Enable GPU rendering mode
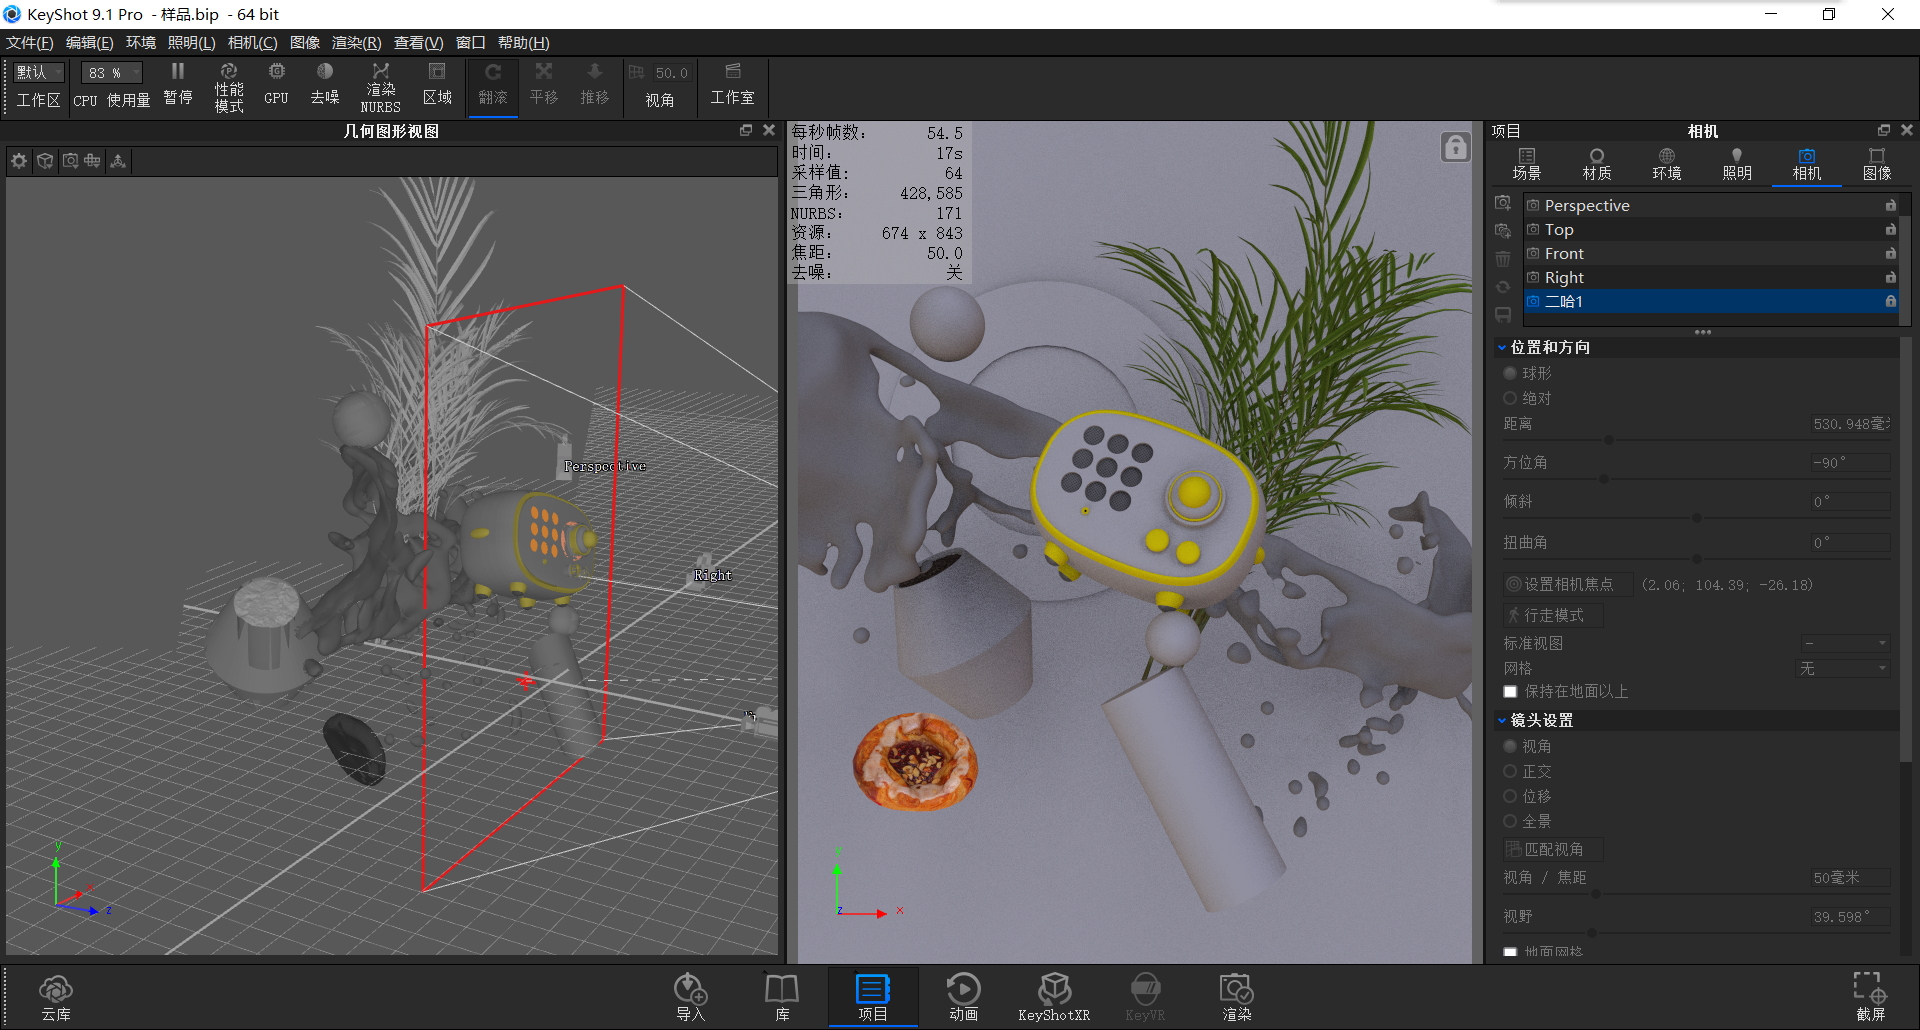The image size is (1920, 1030). pos(275,85)
